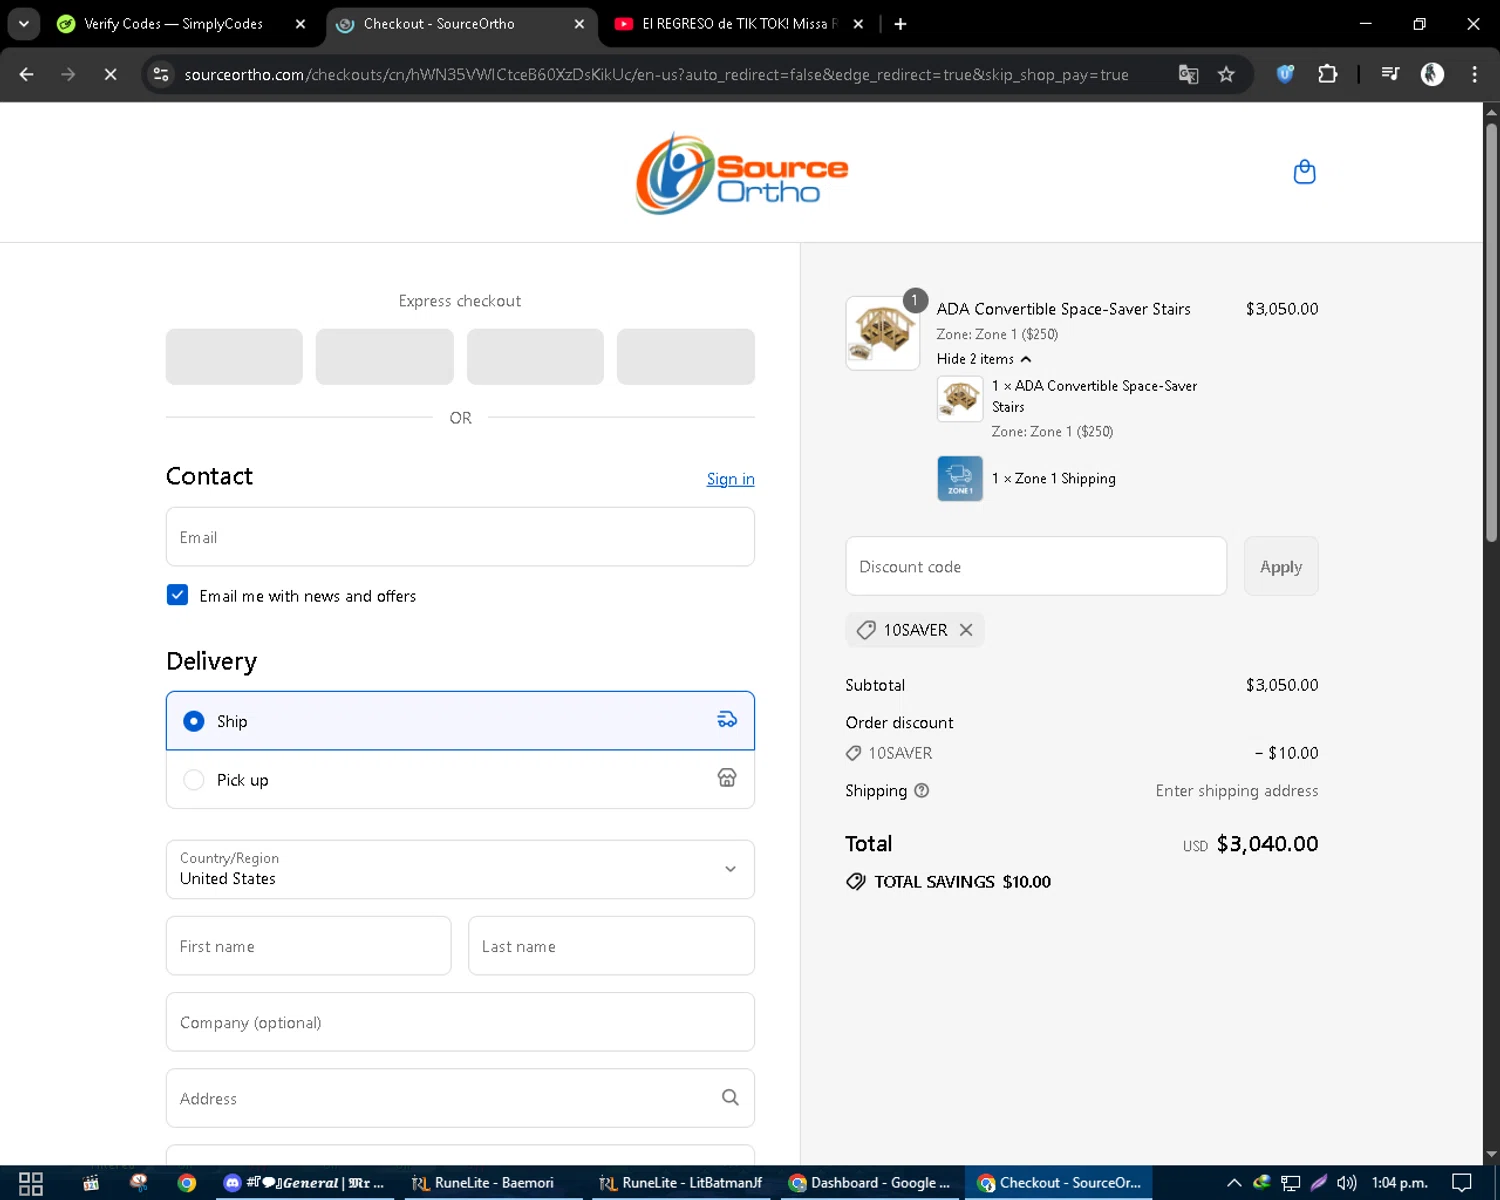Open the Chrome profile avatar

pos(1432,74)
